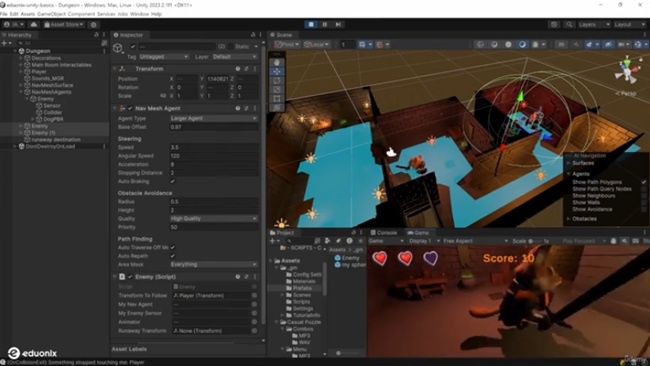Screen dimensions: 650x366
Task: Toggle Auto Traverse Off Mesh Link checkbox
Action: (x=173, y=247)
